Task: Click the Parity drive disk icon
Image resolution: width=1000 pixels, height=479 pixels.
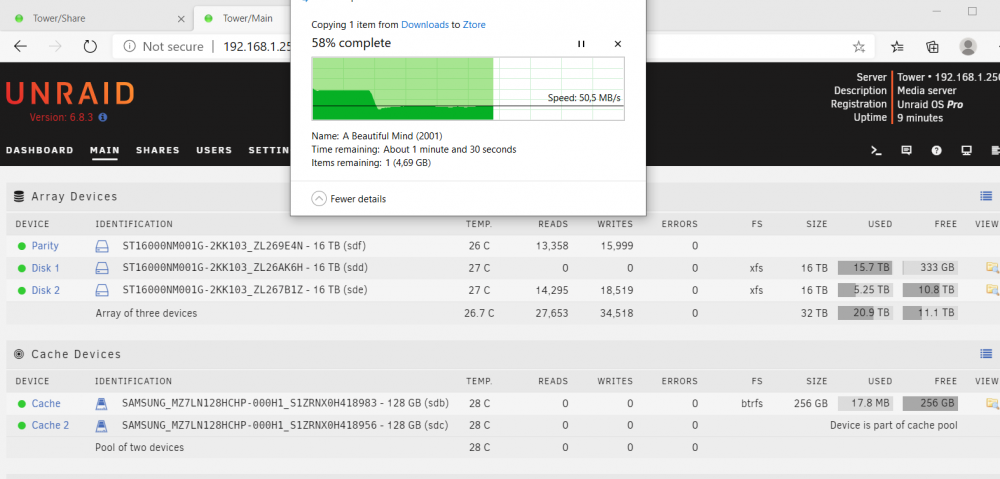Action: point(103,246)
